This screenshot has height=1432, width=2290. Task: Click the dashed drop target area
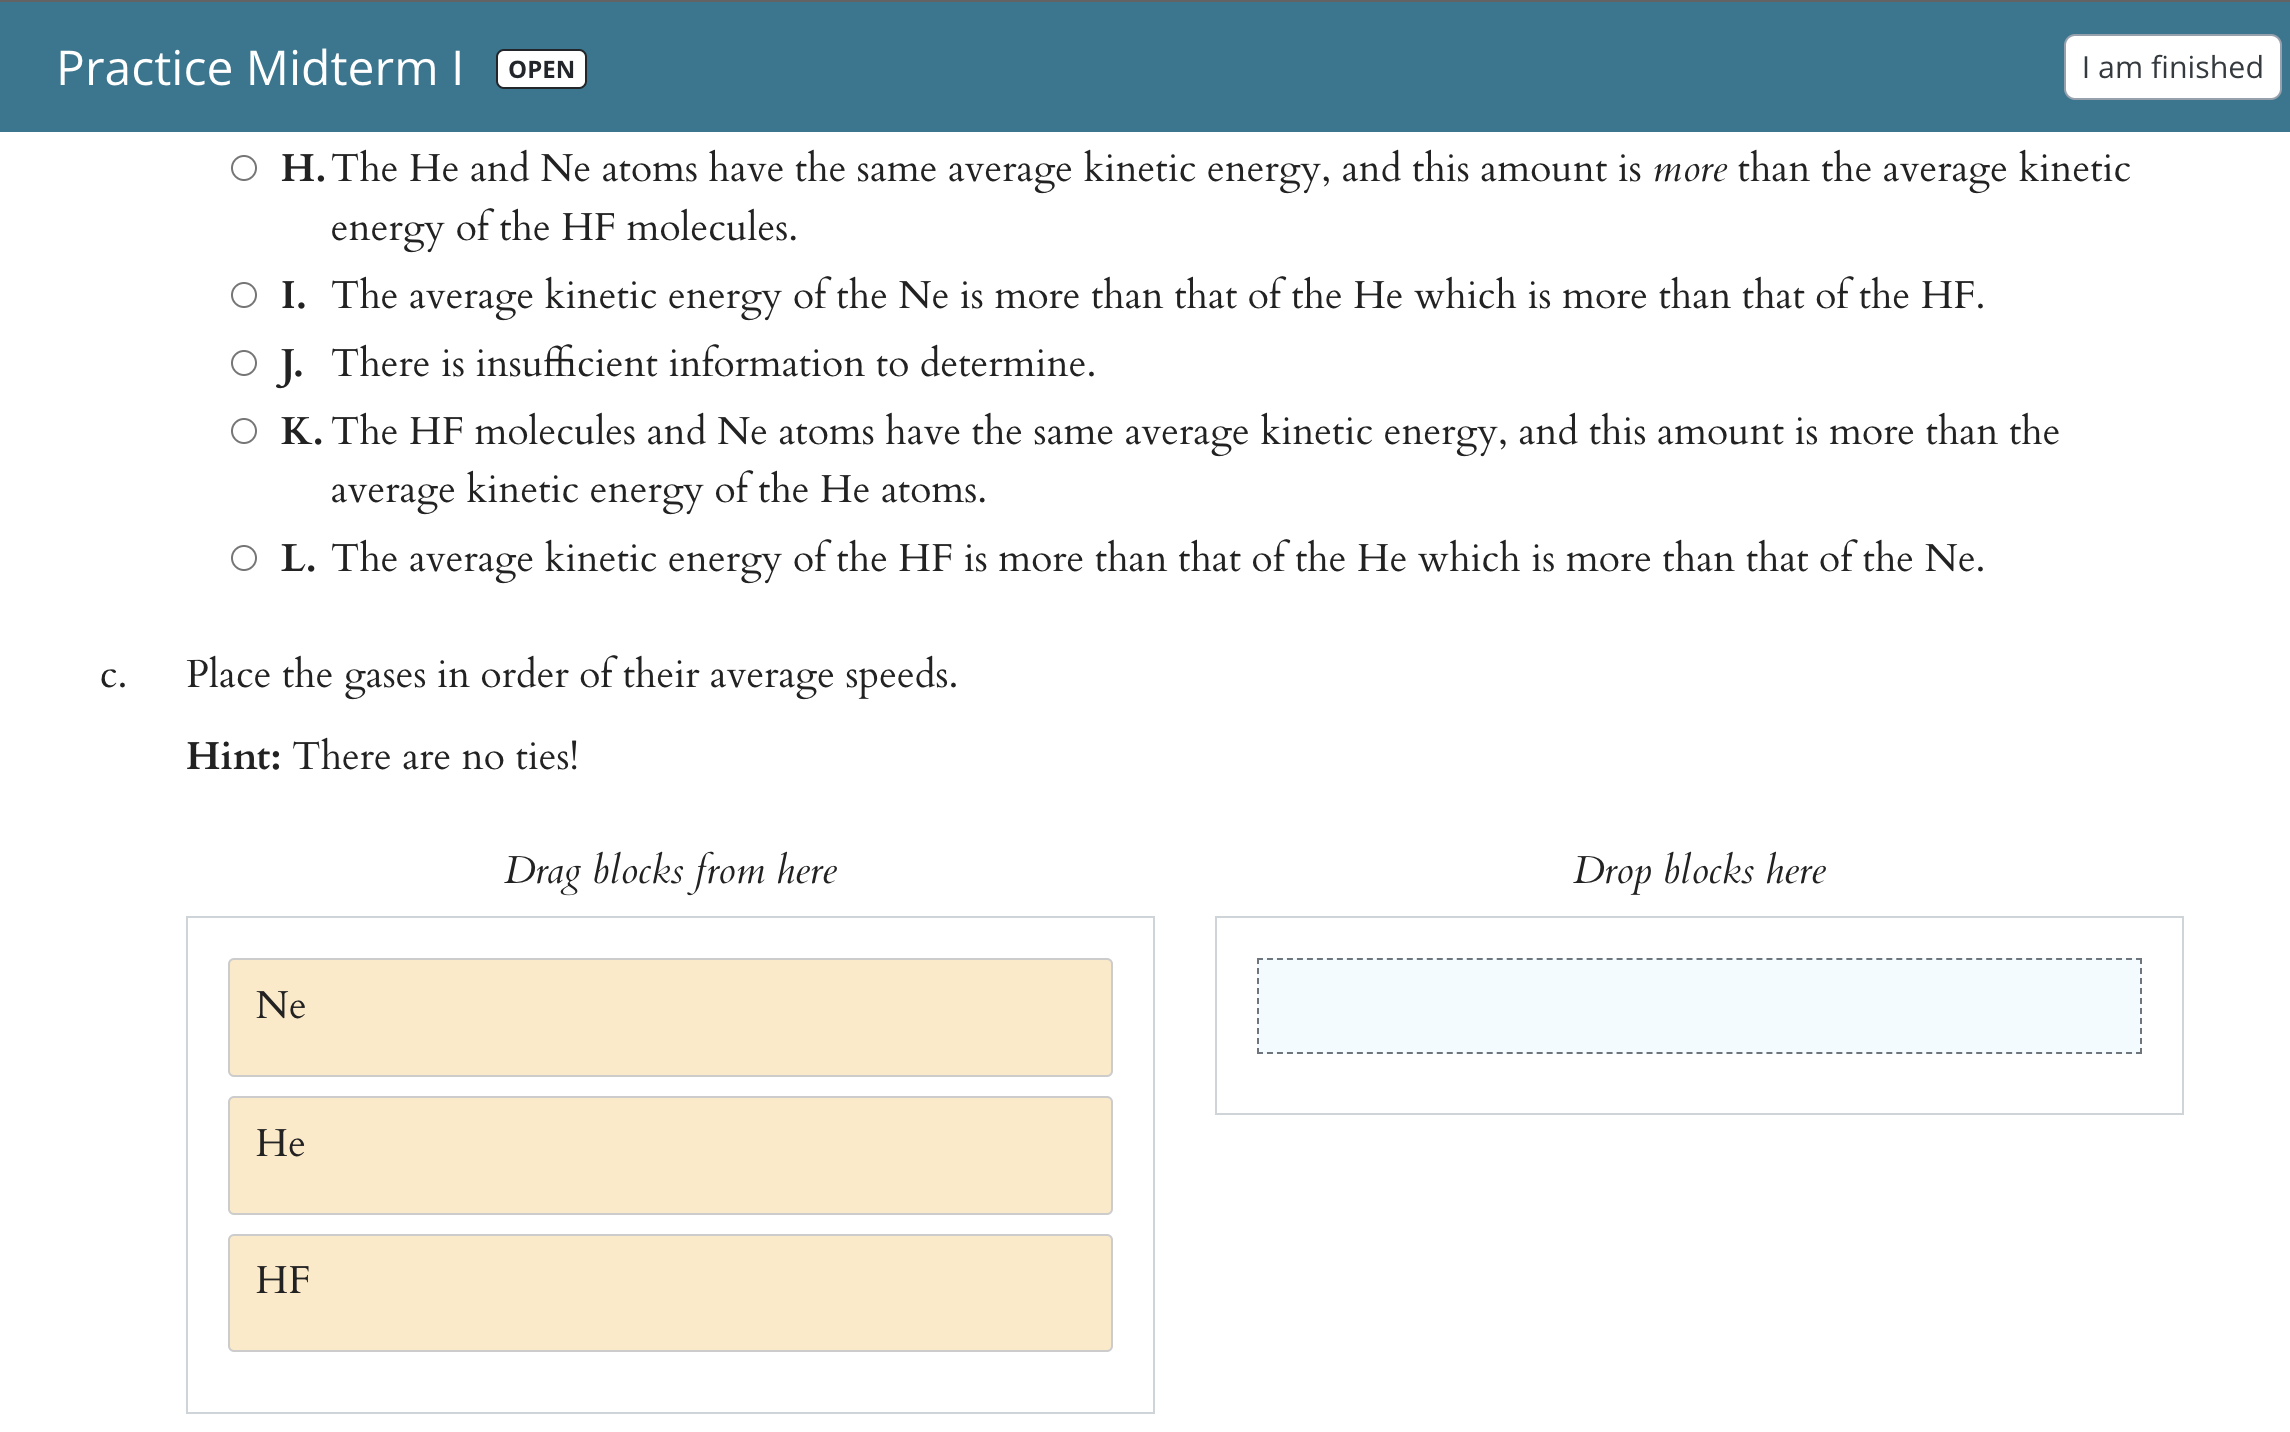coord(1699,1006)
